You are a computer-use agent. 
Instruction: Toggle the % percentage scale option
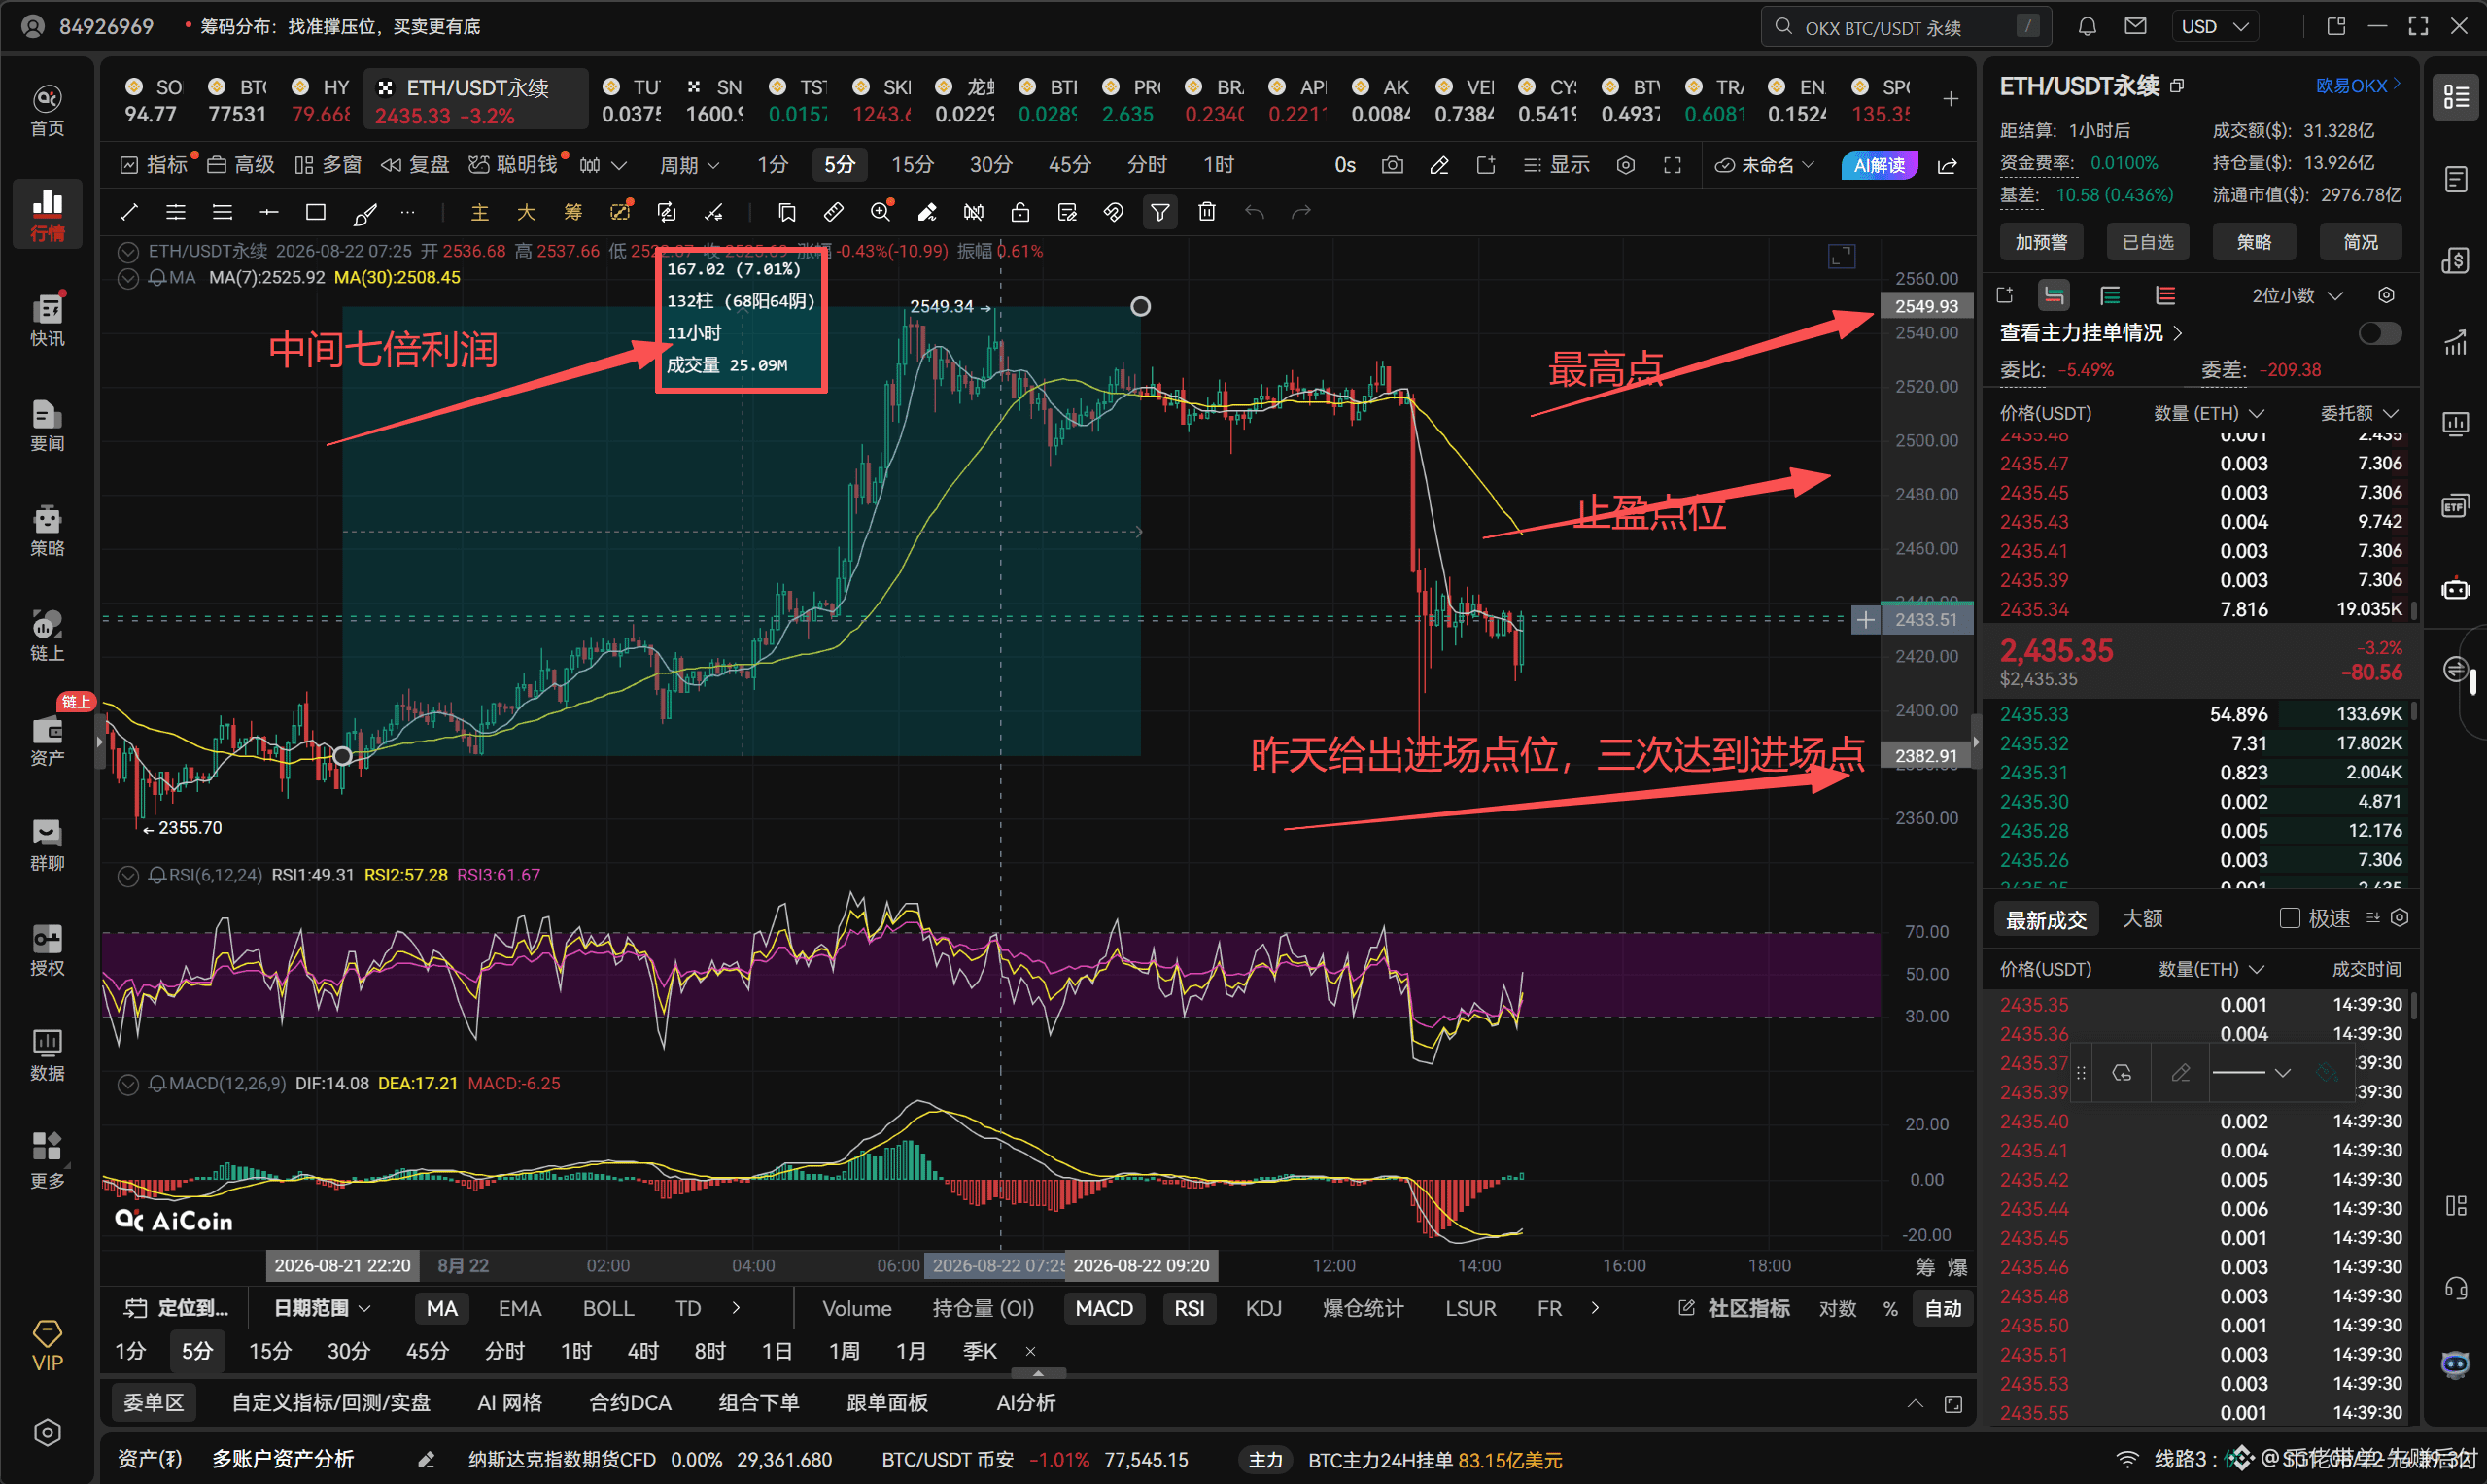[1890, 1308]
